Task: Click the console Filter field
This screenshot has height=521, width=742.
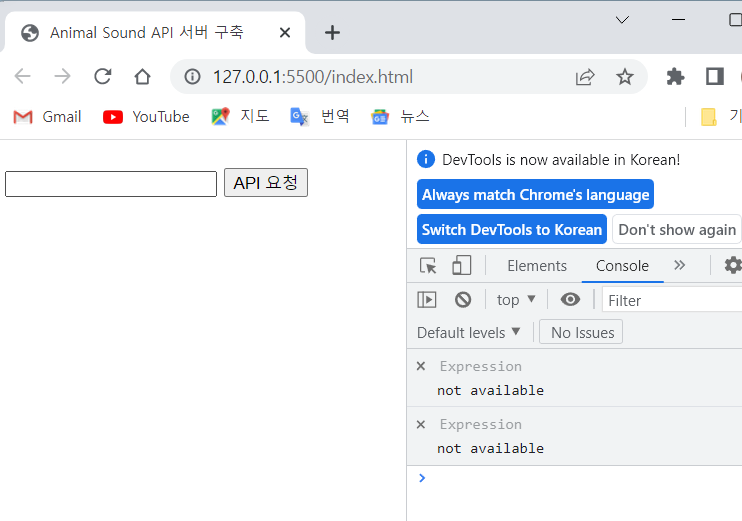Action: [672, 300]
